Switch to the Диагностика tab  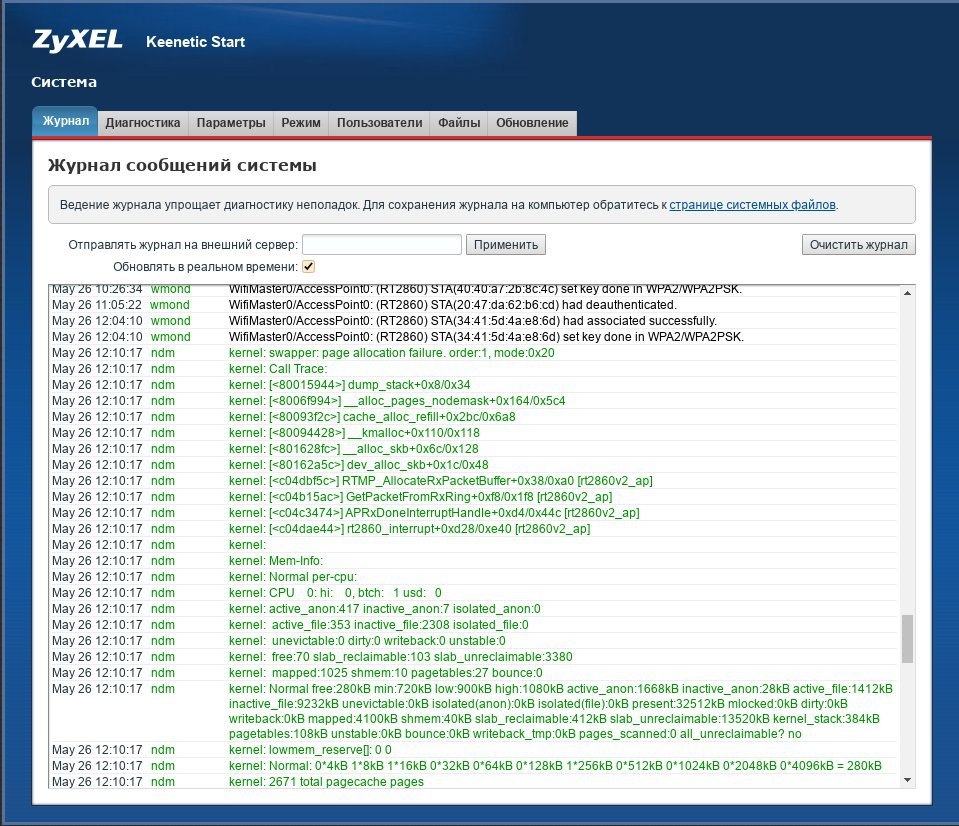pyautogui.click(x=143, y=123)
